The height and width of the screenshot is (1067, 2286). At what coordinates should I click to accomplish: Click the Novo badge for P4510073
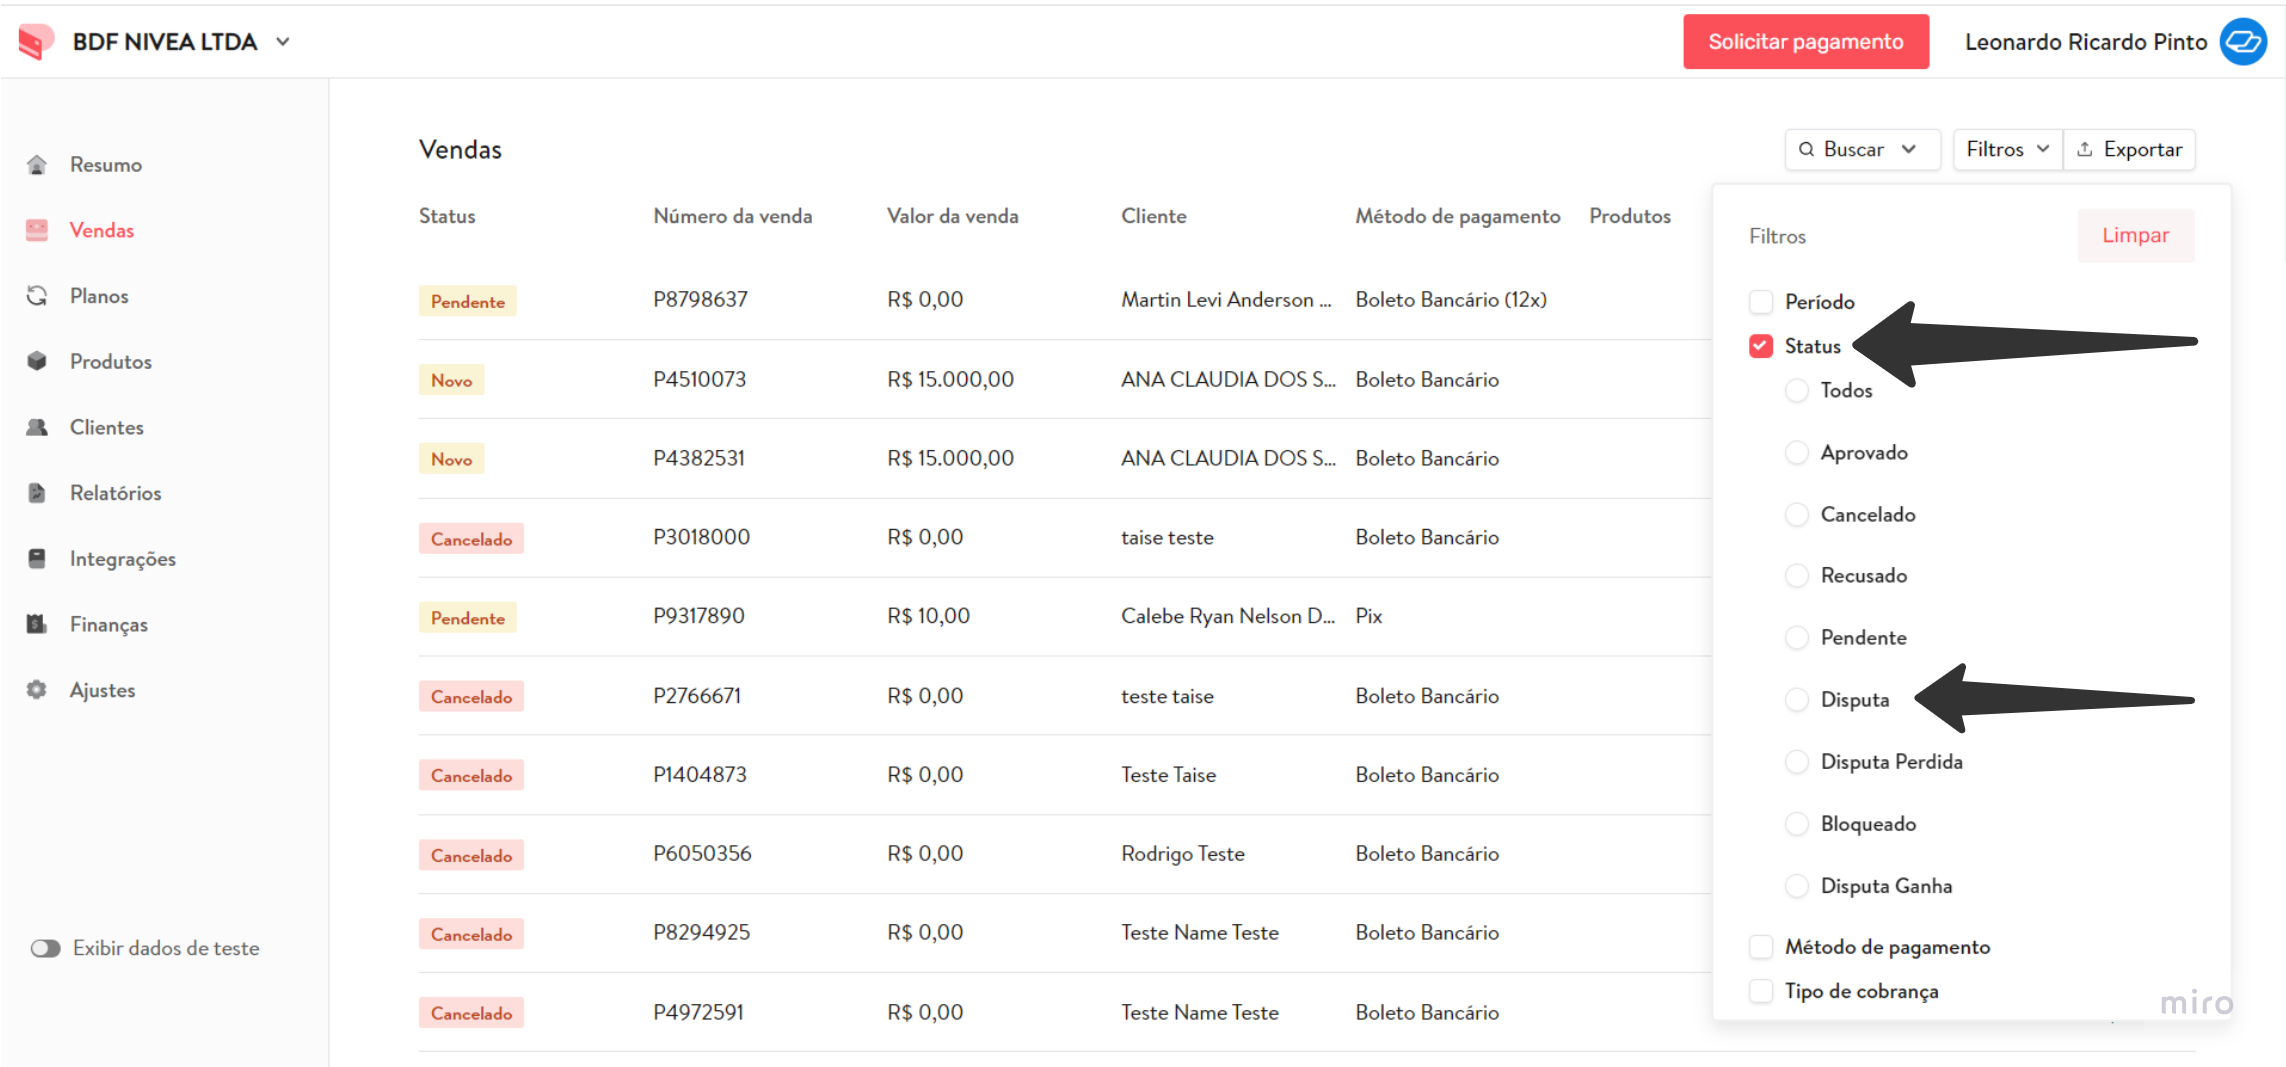[x=451, y=380]
